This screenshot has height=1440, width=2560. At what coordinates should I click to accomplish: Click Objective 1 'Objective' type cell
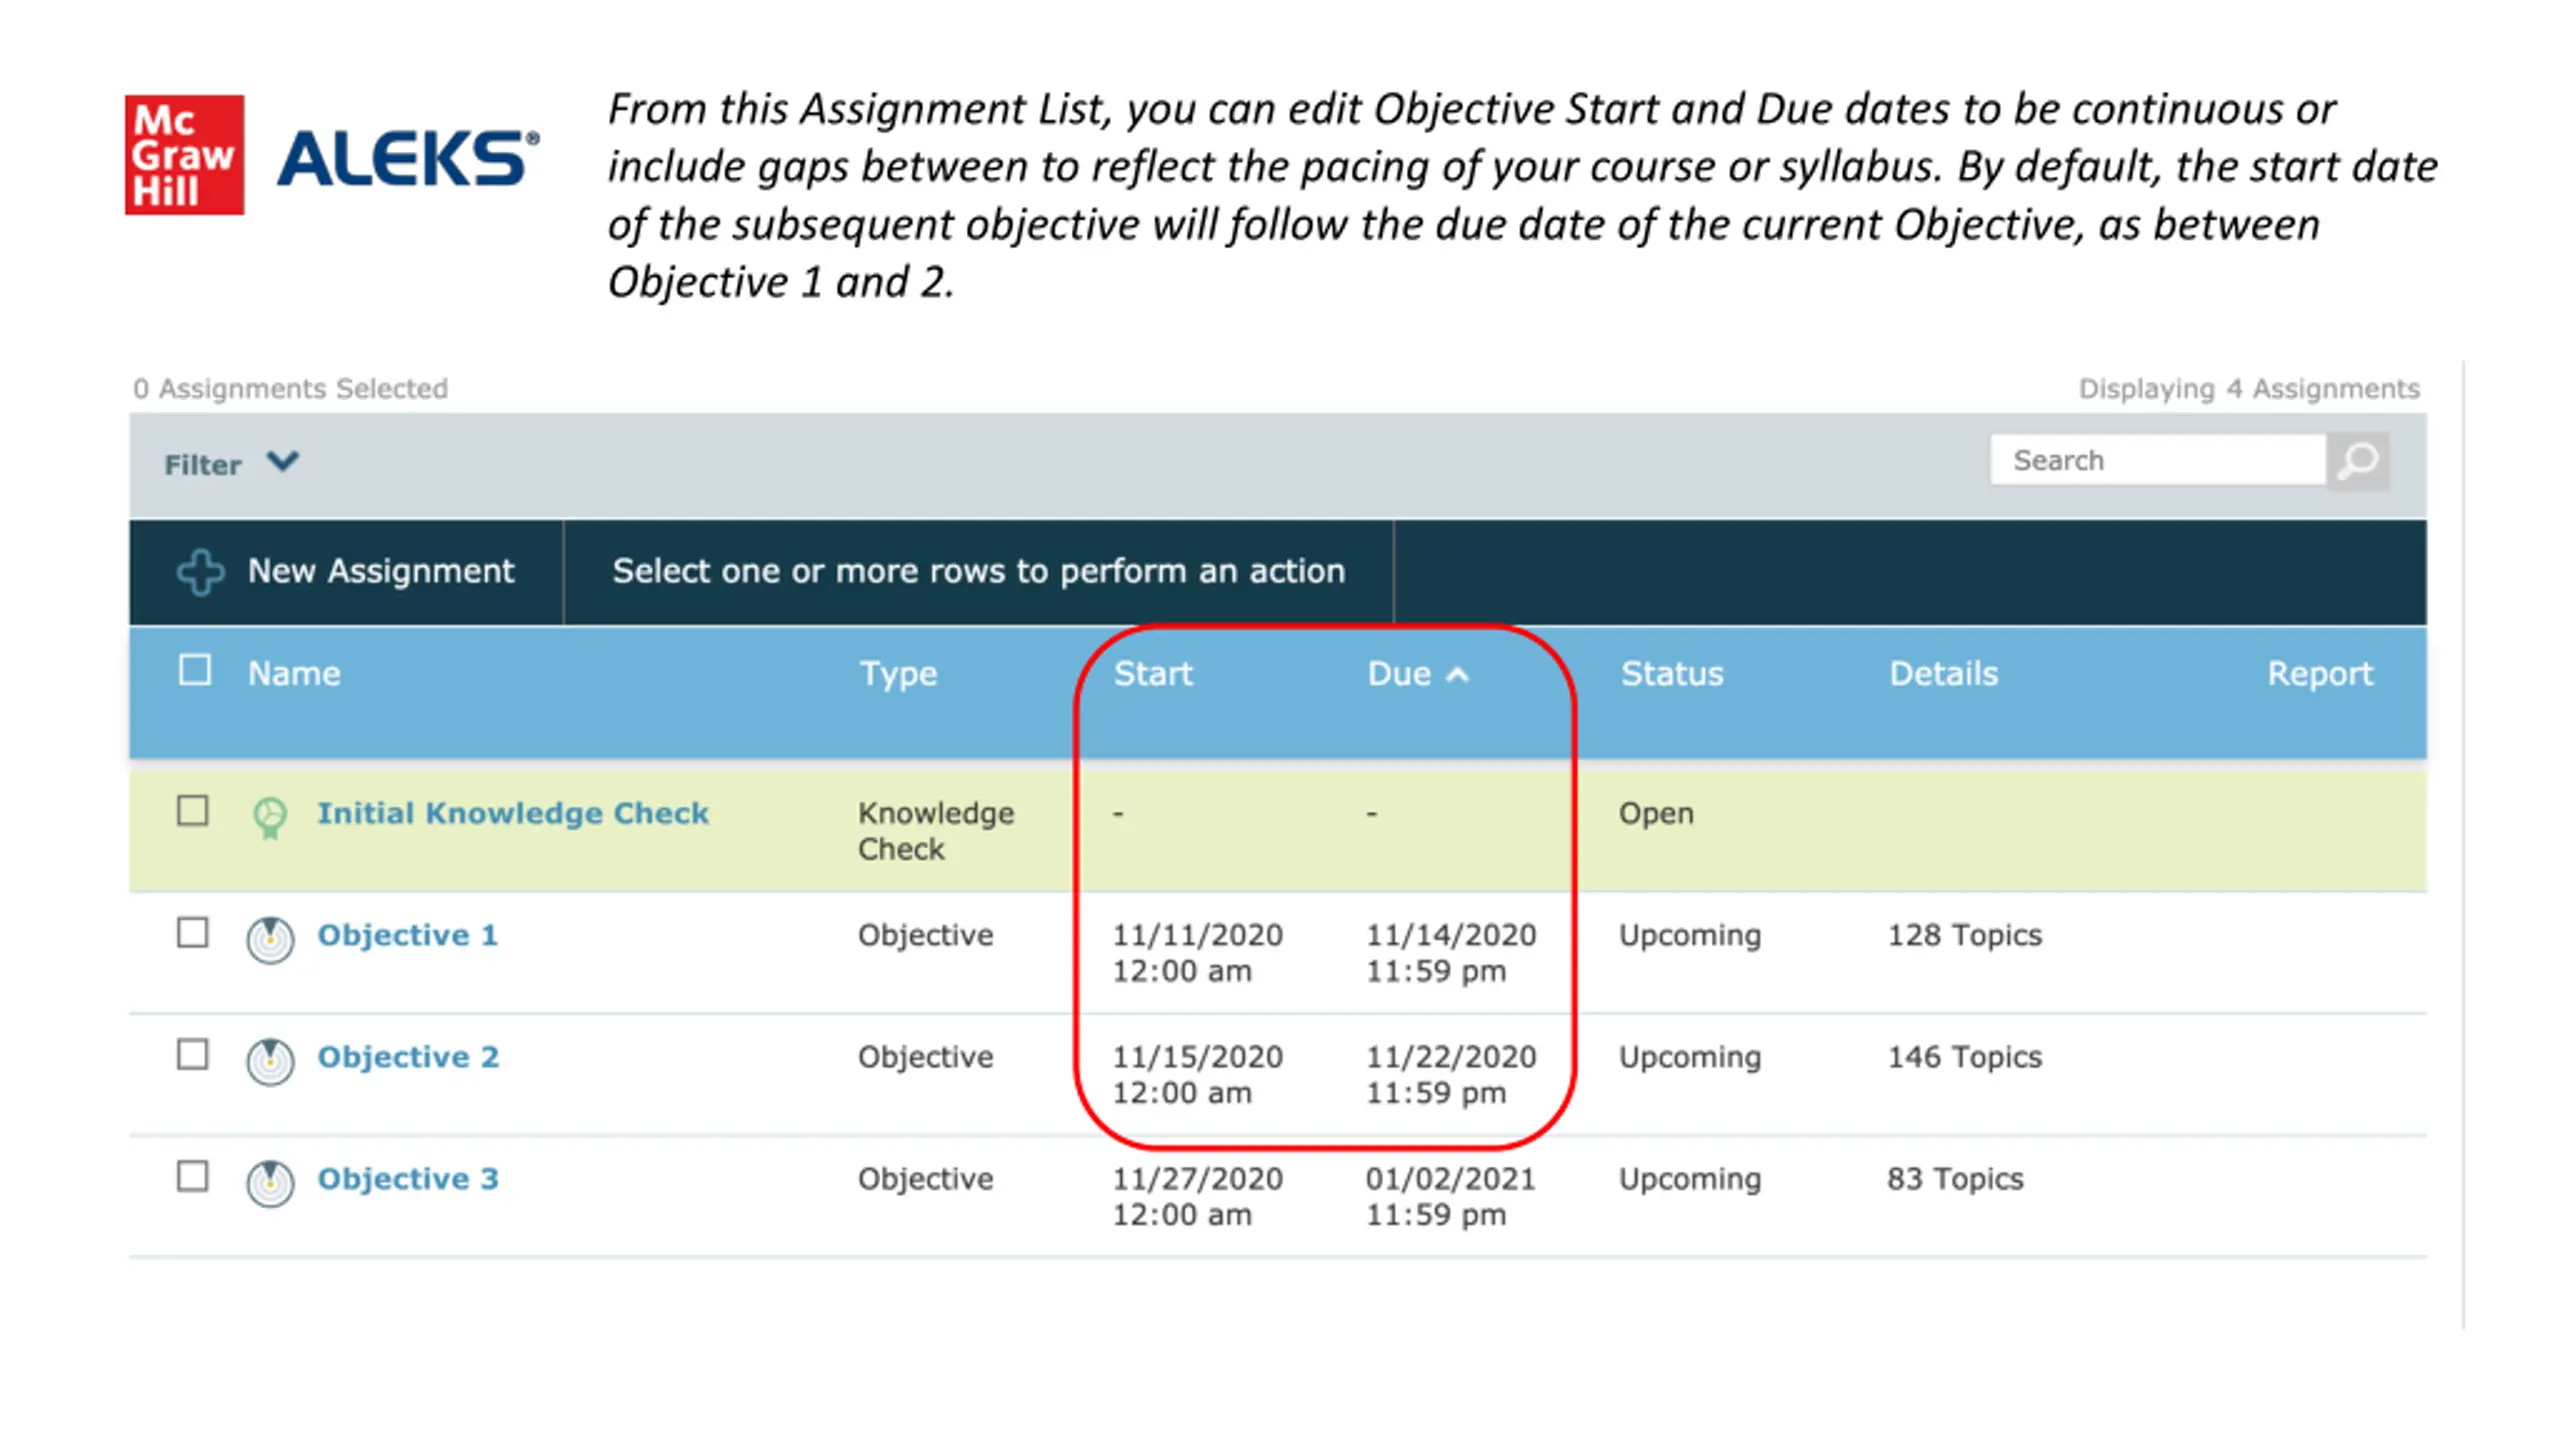tap(926, 937)
